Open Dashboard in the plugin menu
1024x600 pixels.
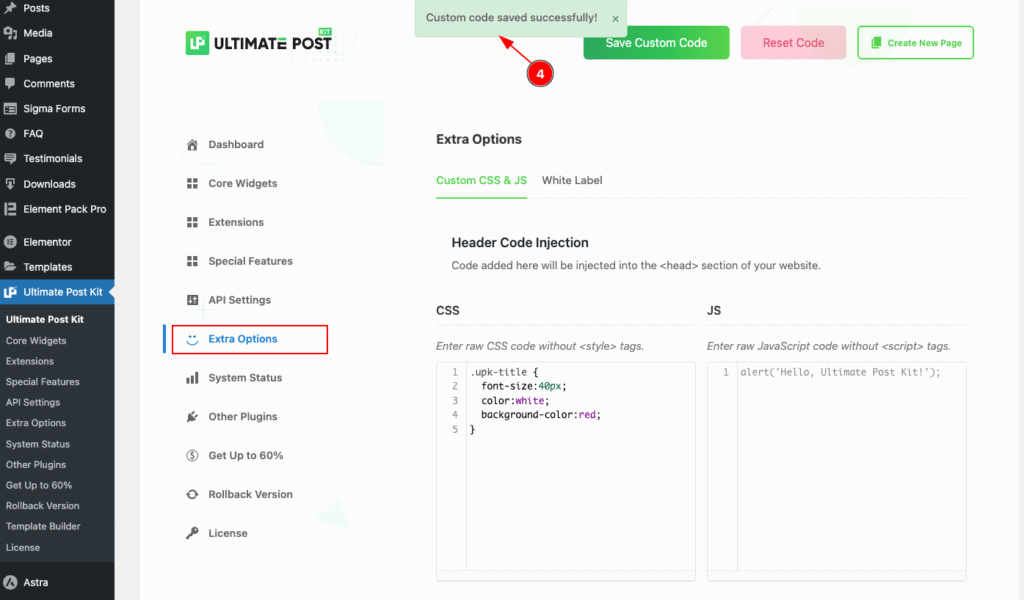point(236,144)
